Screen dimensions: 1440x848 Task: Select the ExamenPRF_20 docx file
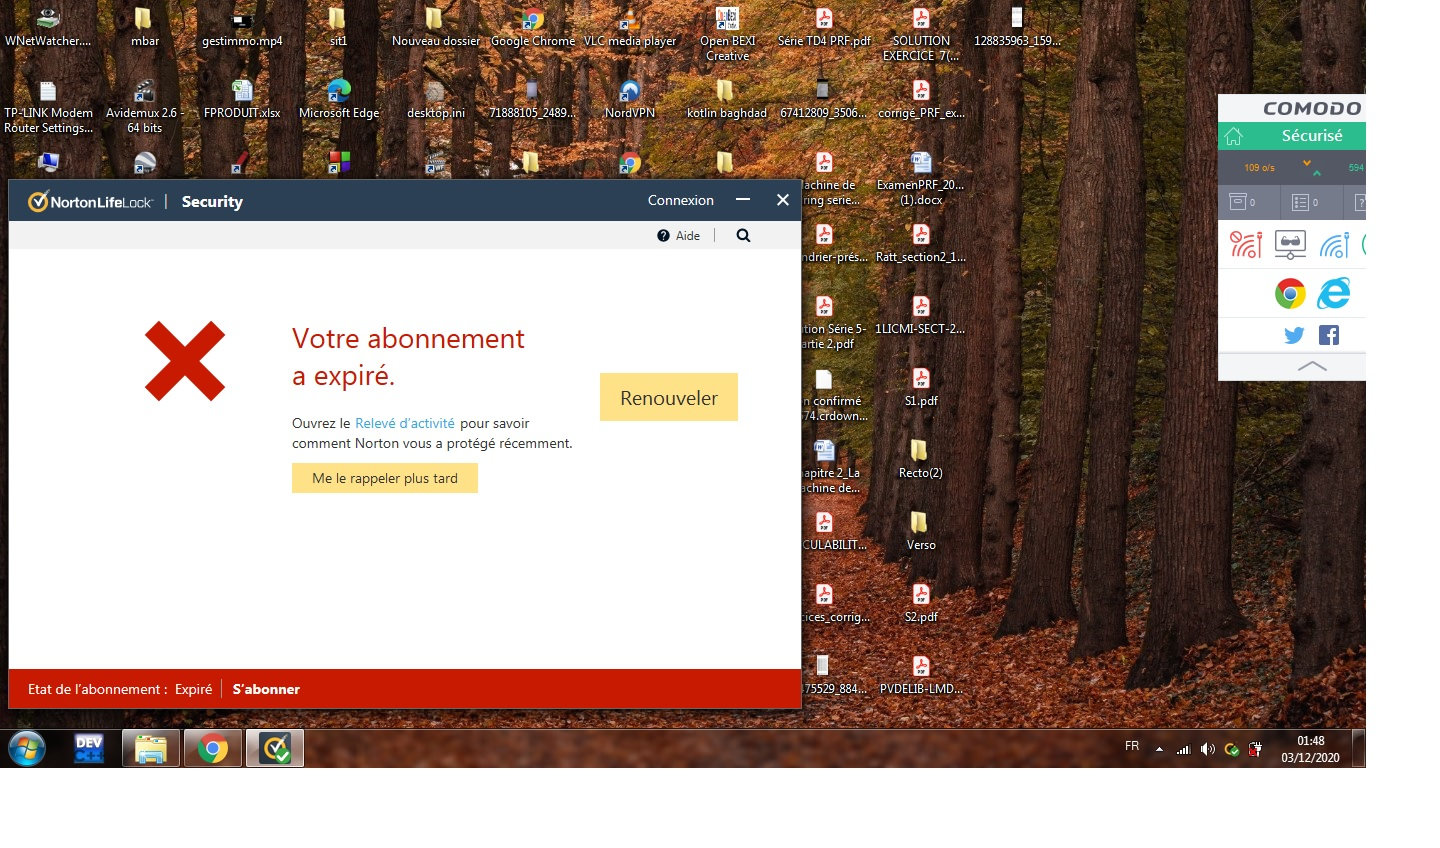pyautogui.click(x=921, y=177)
